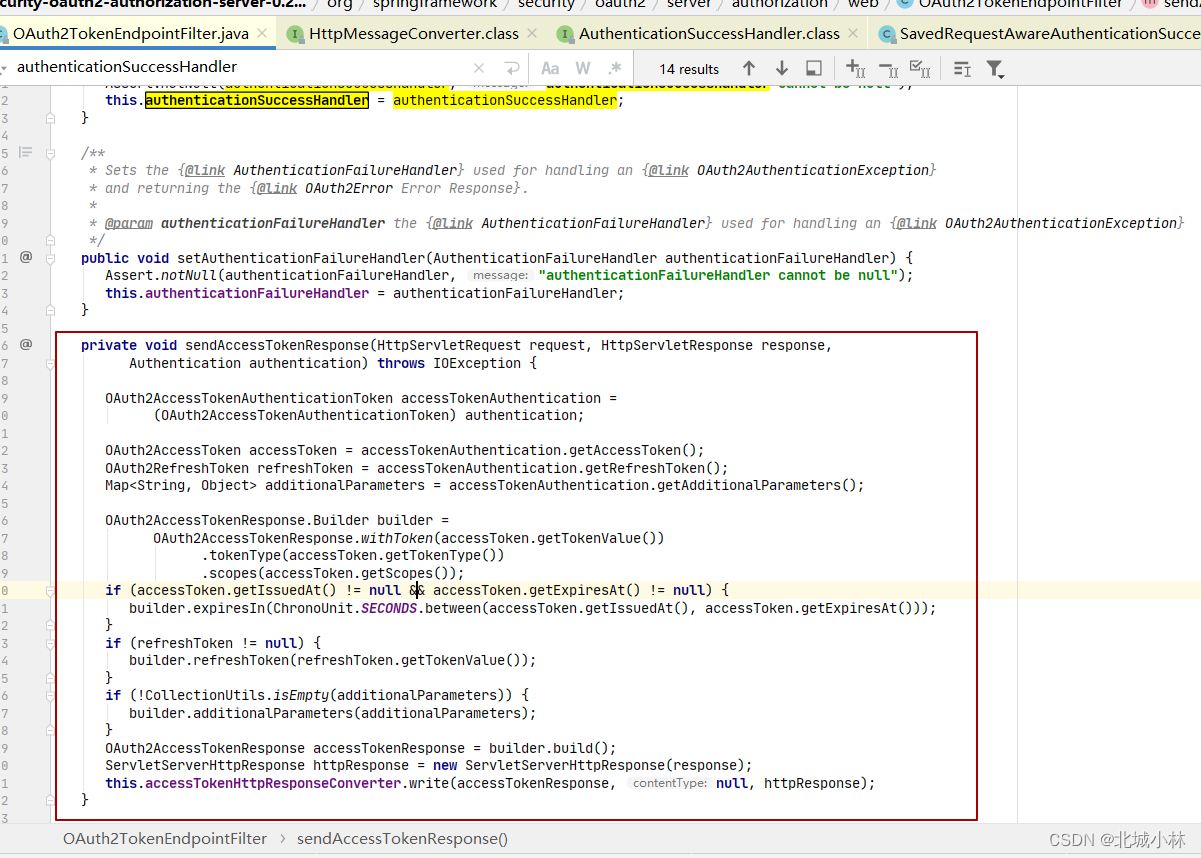Click 'accessTokenHttpResponseConverter' in last statement
1201x858 pixels.
click(x=273, y=783)
